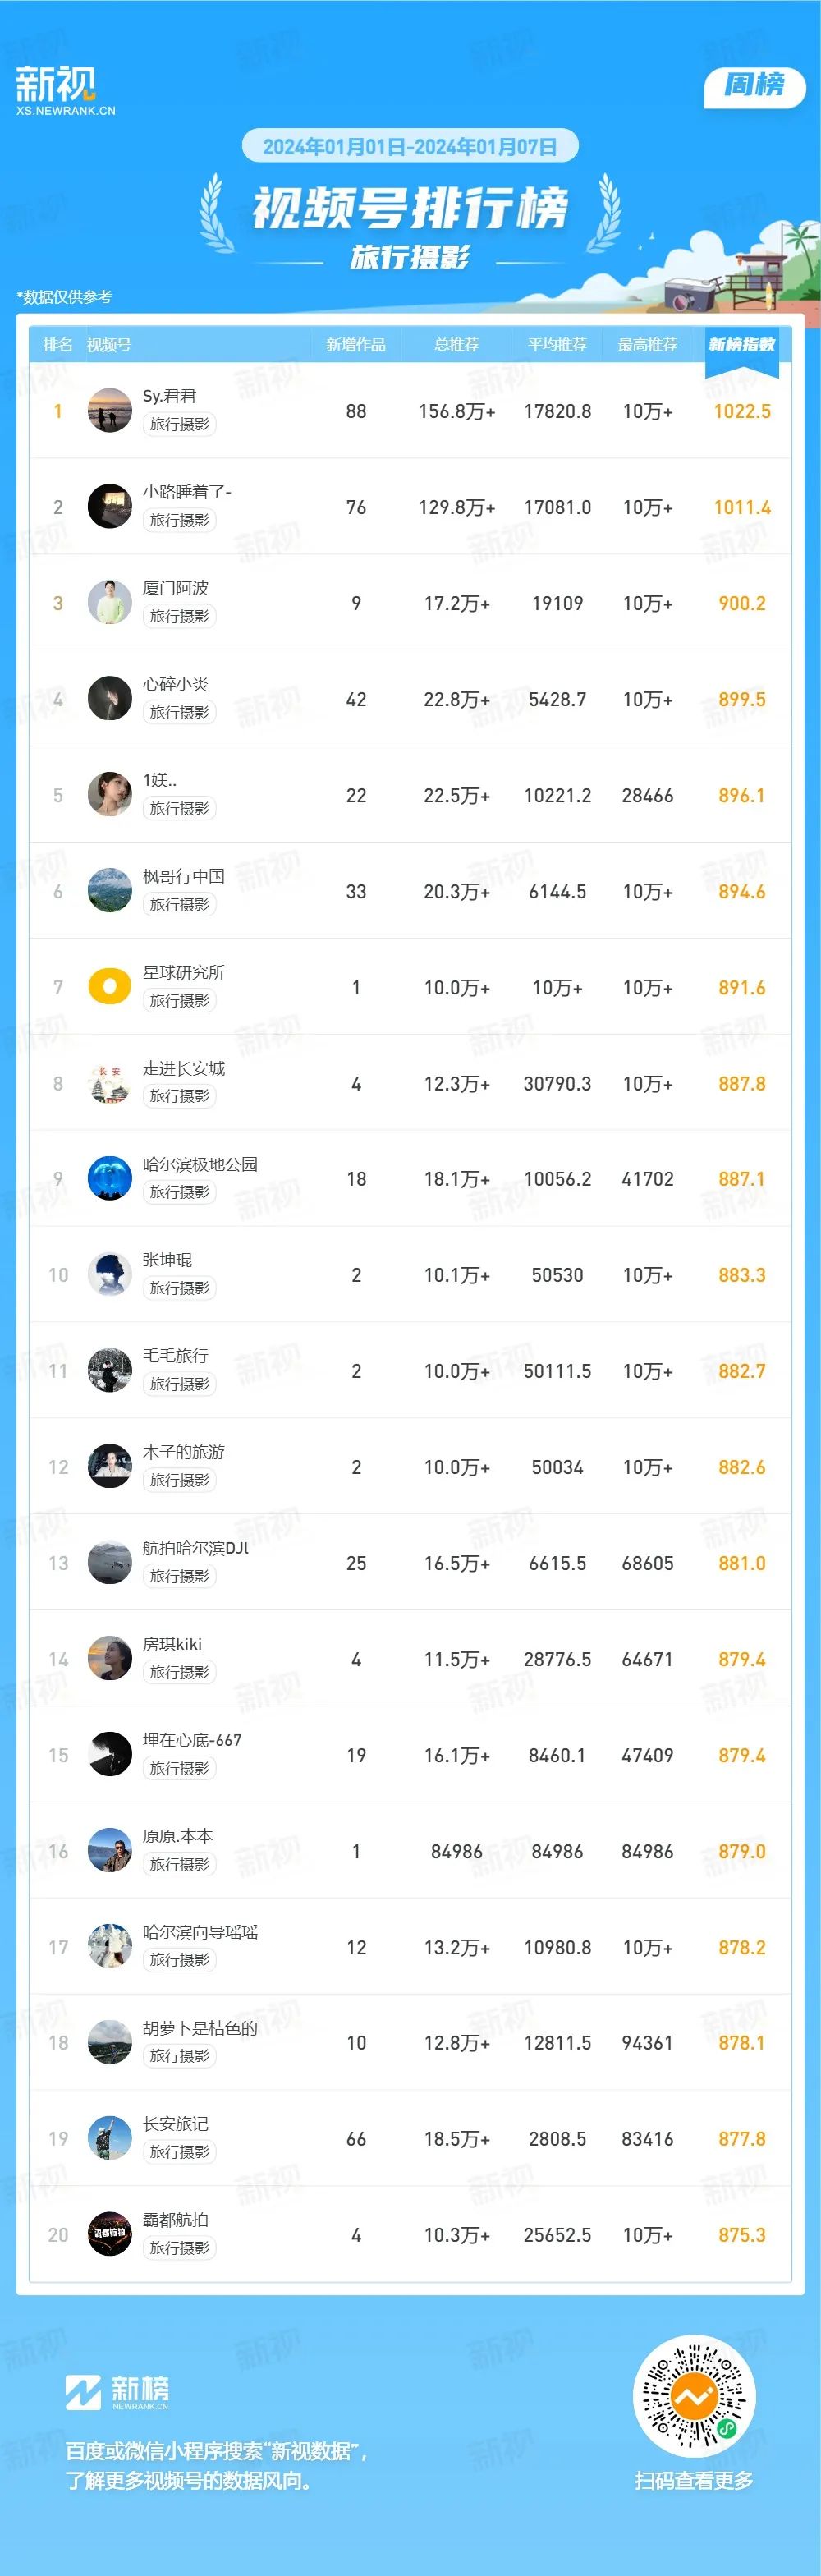Click the QR code at bottom right
This screenshot has width=821, height=2576.
coord(694,2397)
